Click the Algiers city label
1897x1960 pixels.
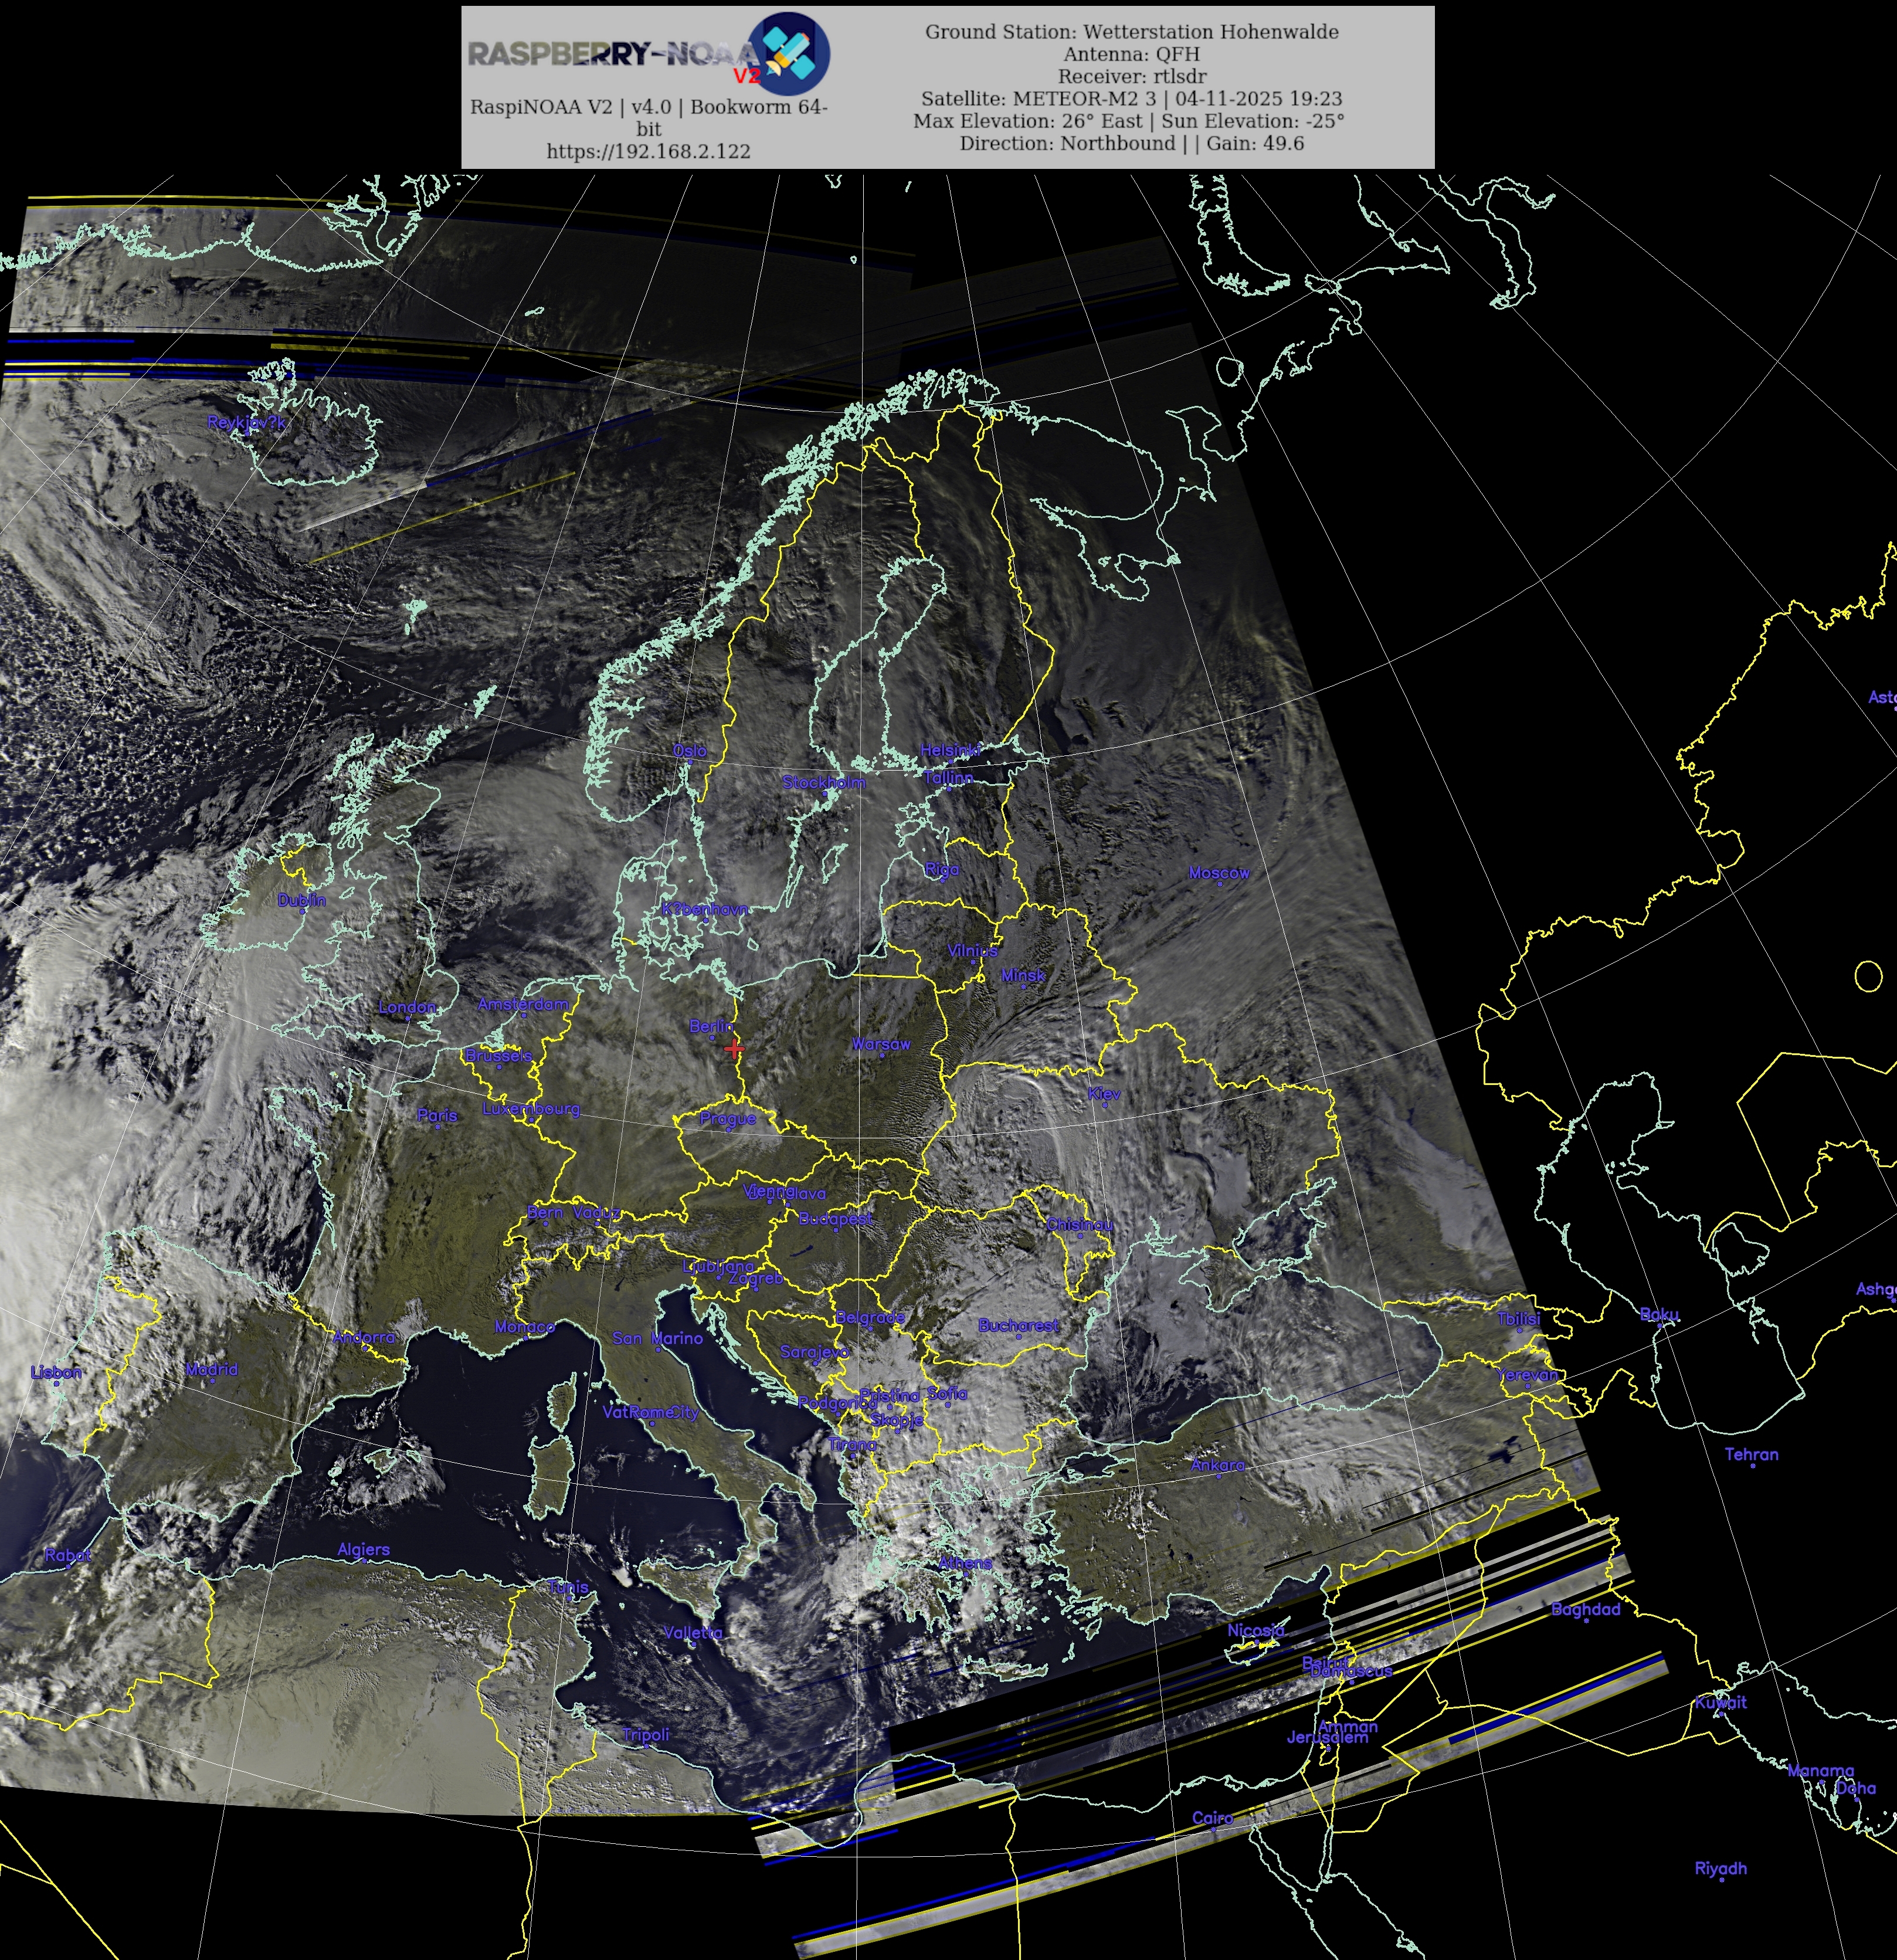click(363, 1550)
